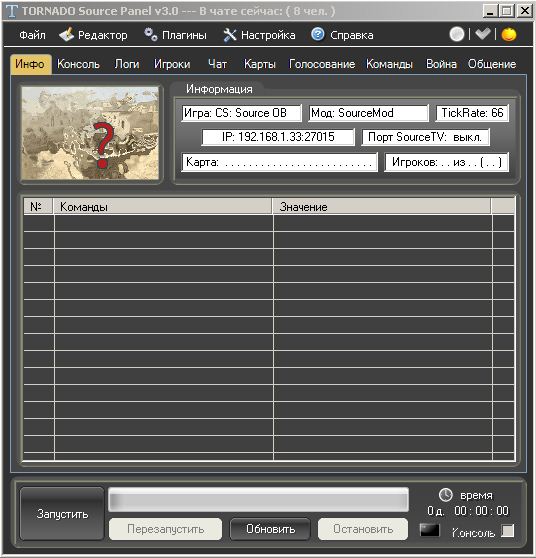Image resolution: width=536 pixels, height=558 pixels.
Task: Click the Запустить button
Action: [62, 514]
